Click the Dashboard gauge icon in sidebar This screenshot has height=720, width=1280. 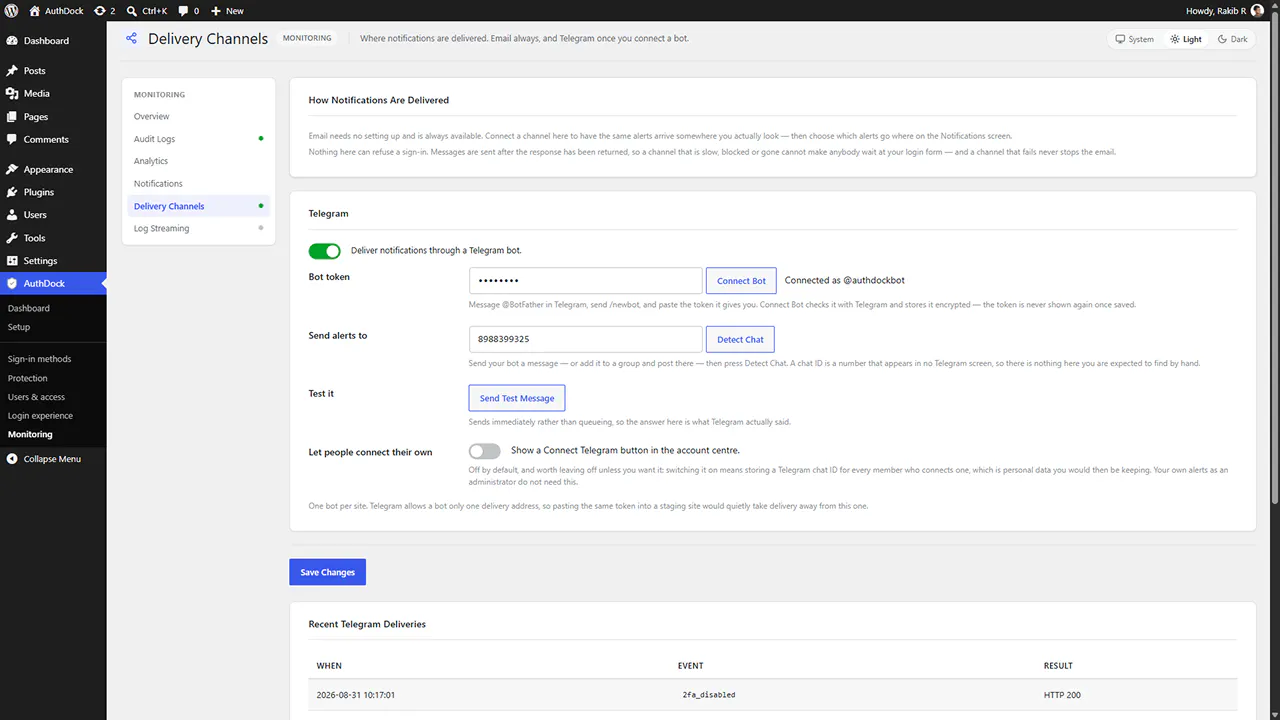pyautogui.click(x=12, y=41)
